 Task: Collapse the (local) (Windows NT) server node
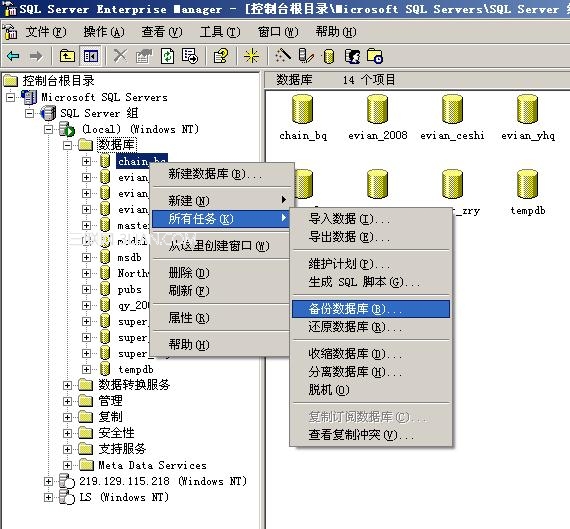coord(48,129)
